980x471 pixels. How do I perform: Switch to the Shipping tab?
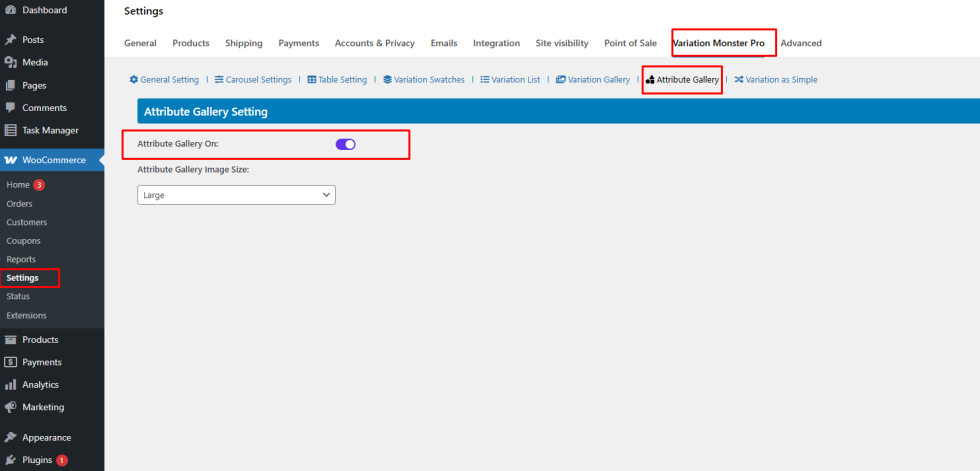click(x=244, y=43)
